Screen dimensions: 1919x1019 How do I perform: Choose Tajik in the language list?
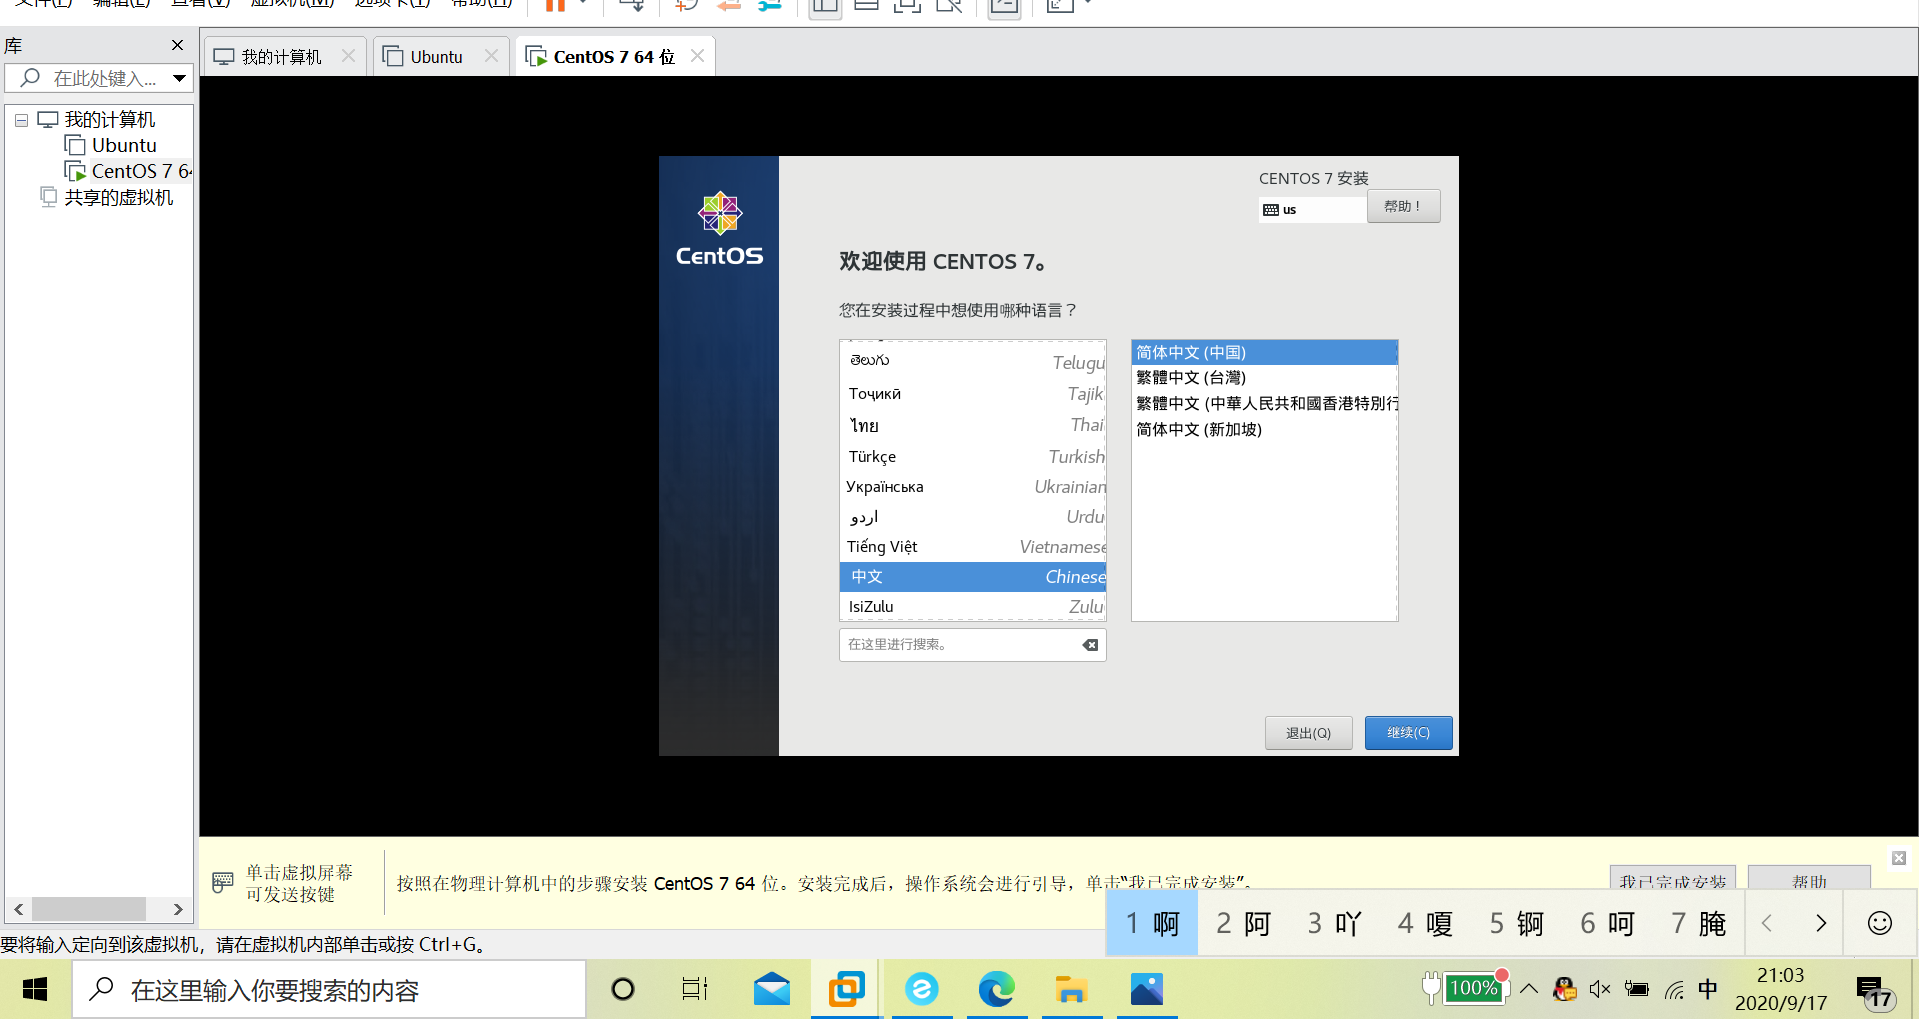click(x=973, y=394)
